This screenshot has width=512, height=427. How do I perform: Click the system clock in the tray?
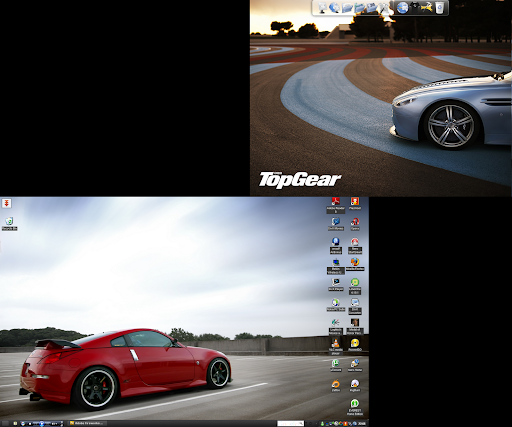362,423
